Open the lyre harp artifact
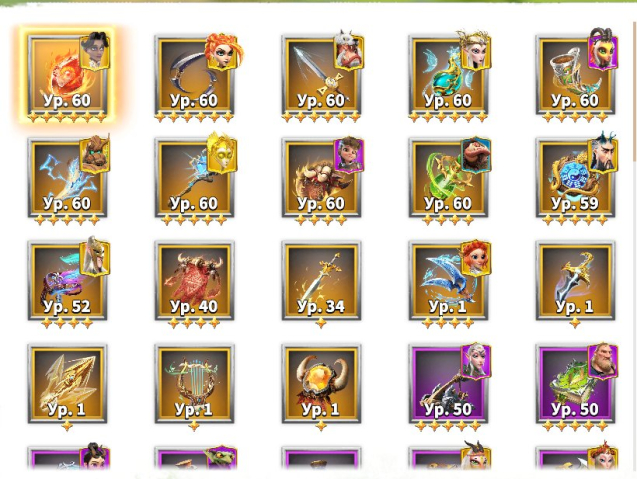Screen dimensions: 637x479 tap(195, 384)
